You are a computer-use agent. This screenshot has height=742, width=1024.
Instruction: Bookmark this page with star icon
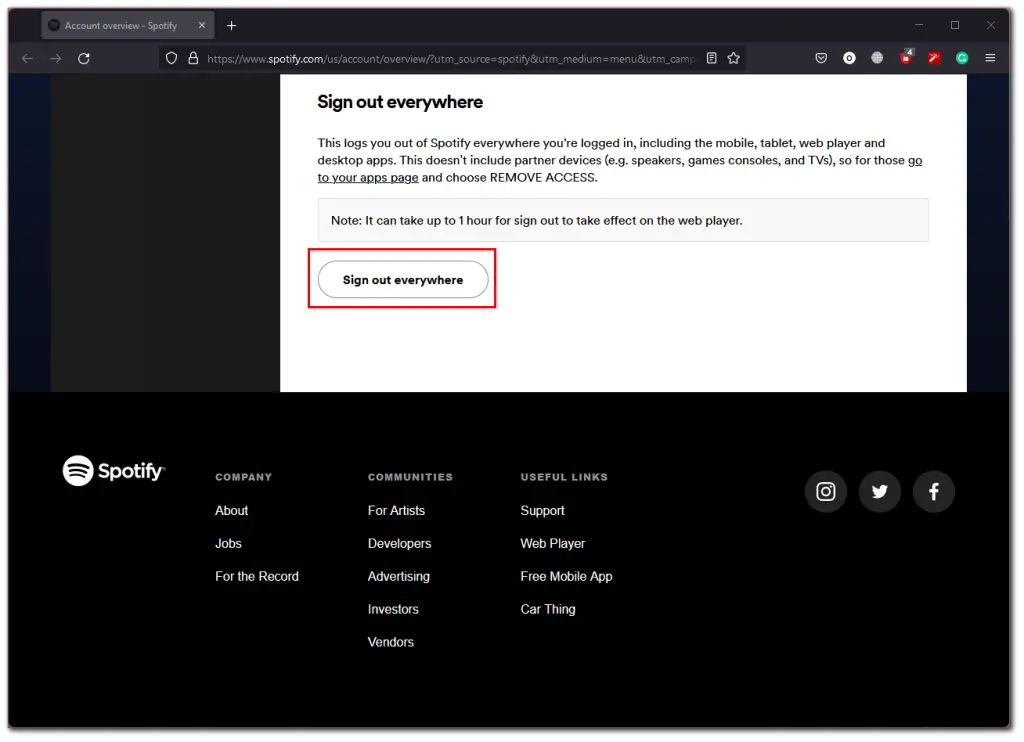point(734,59)
